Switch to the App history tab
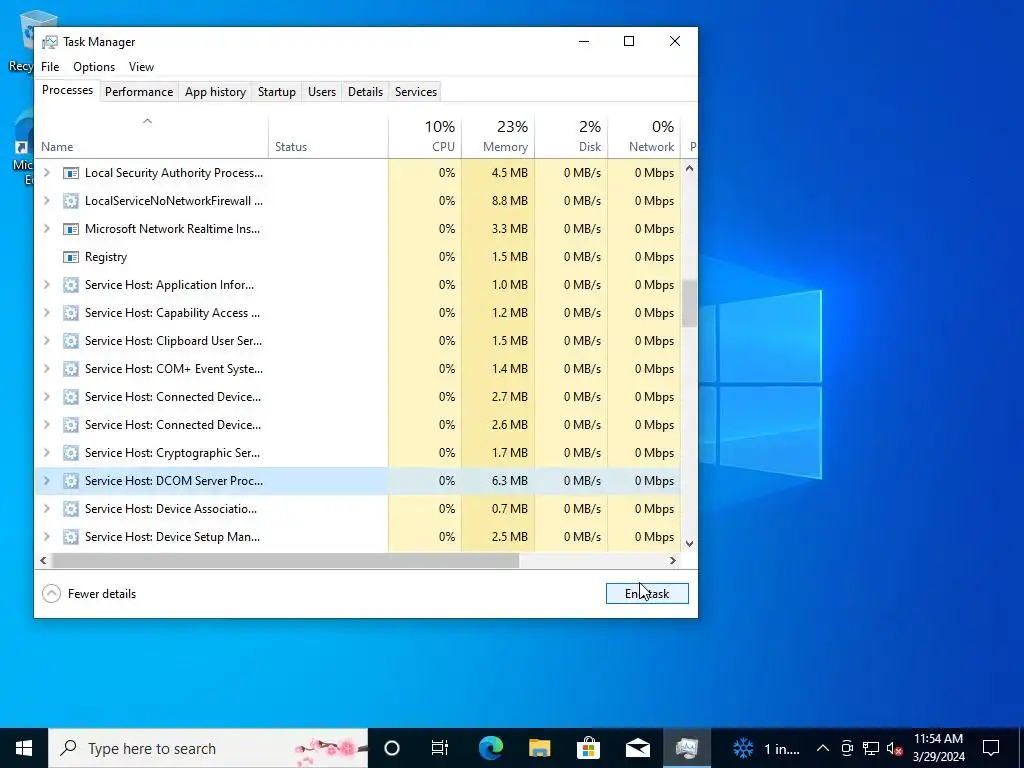 coord(216,92)
